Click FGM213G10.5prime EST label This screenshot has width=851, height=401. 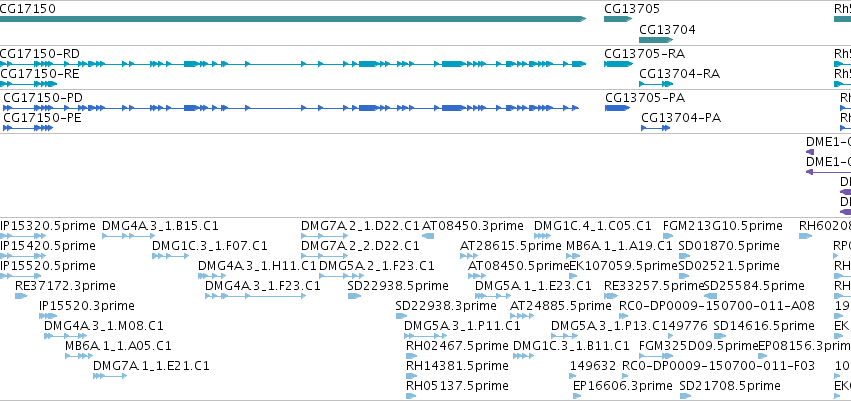[x=723, y=226]
